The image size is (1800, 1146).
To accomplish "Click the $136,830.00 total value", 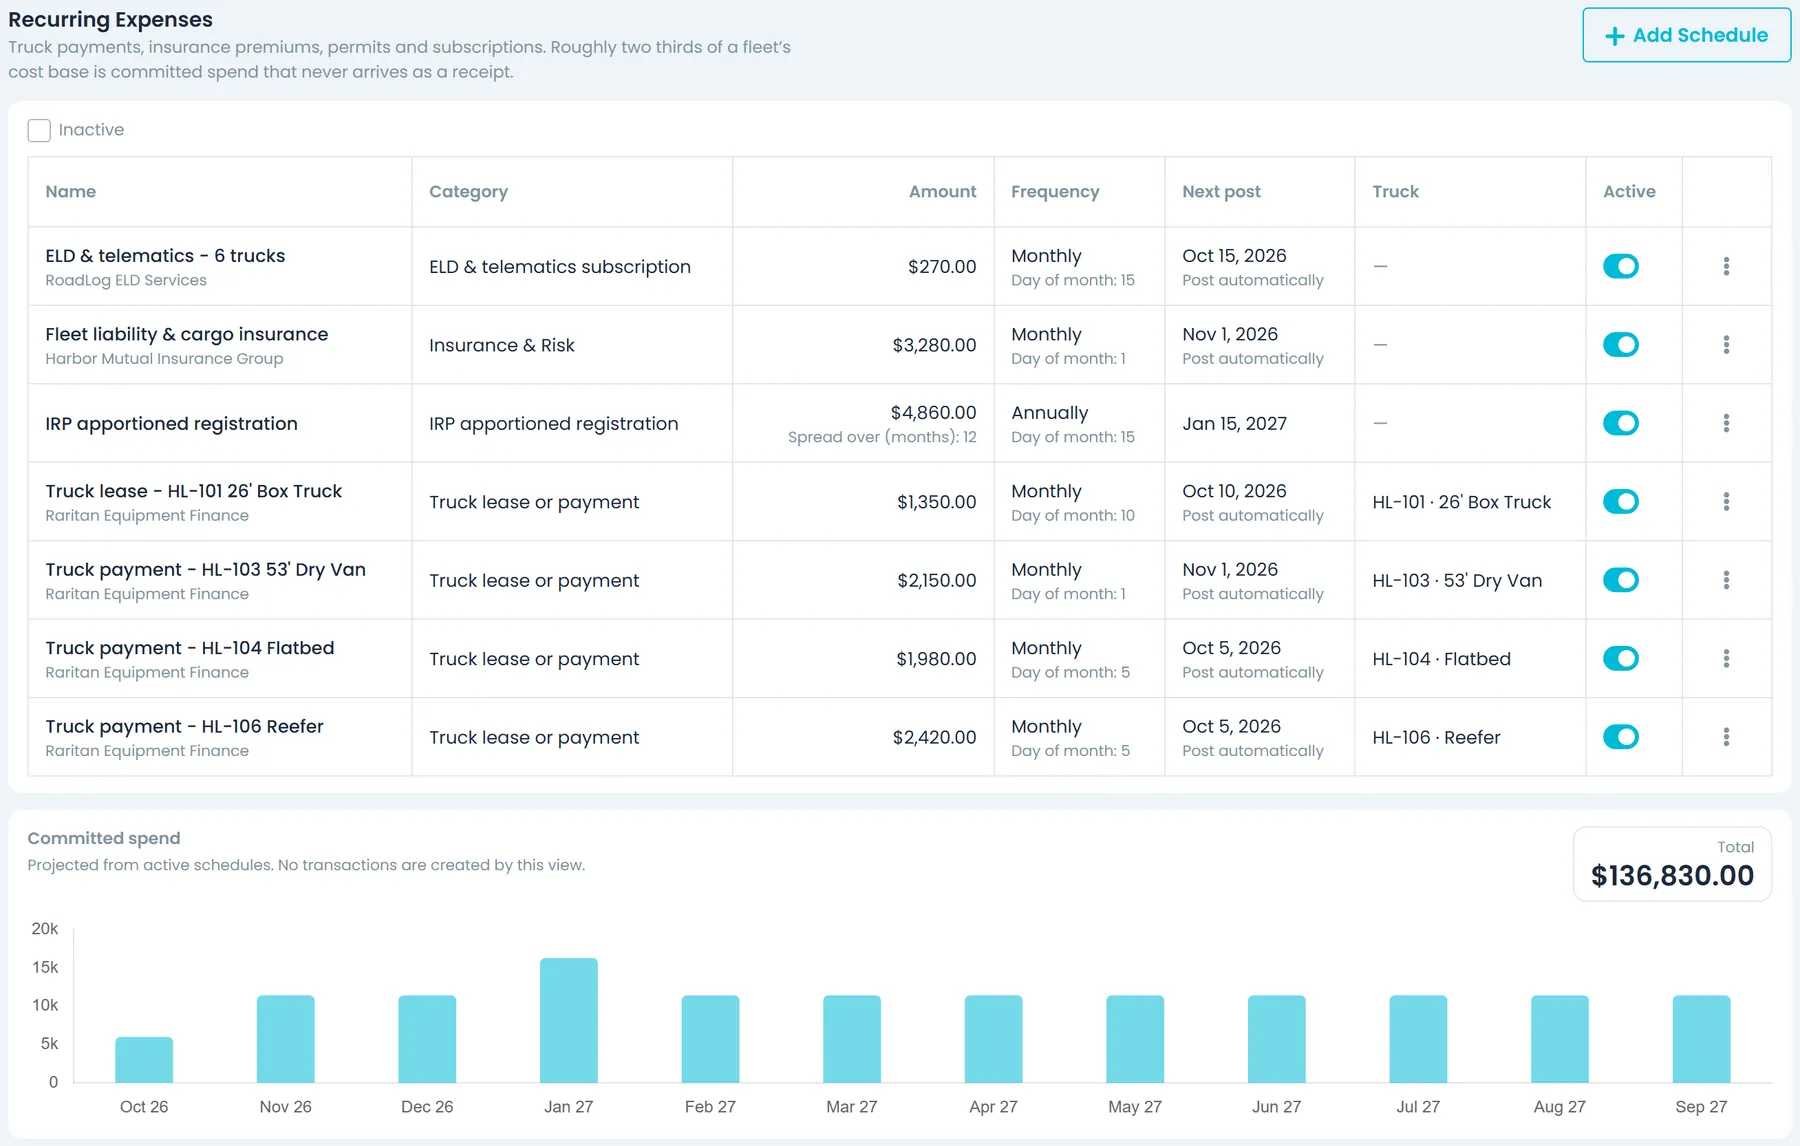I will pyautogui.click(x=1672, y=876).
